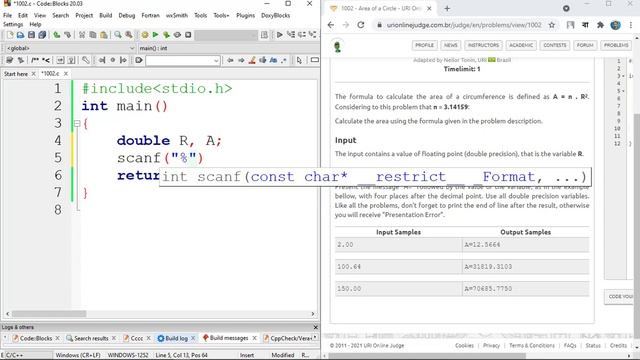
Task: Click the editor horizontal scrollbar thumb
Action: click(x=49, y=314)
